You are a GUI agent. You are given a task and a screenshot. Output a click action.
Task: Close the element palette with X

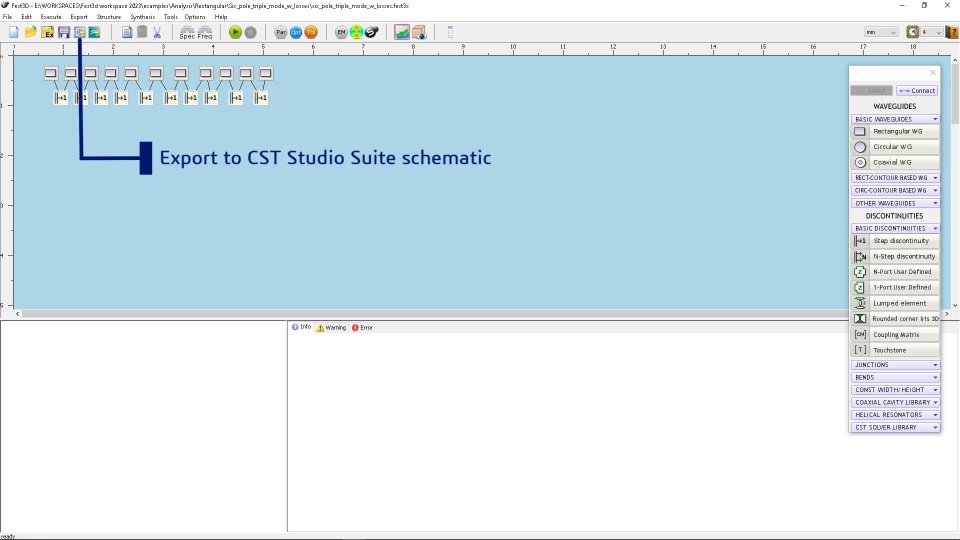click(x=932, y=73)
